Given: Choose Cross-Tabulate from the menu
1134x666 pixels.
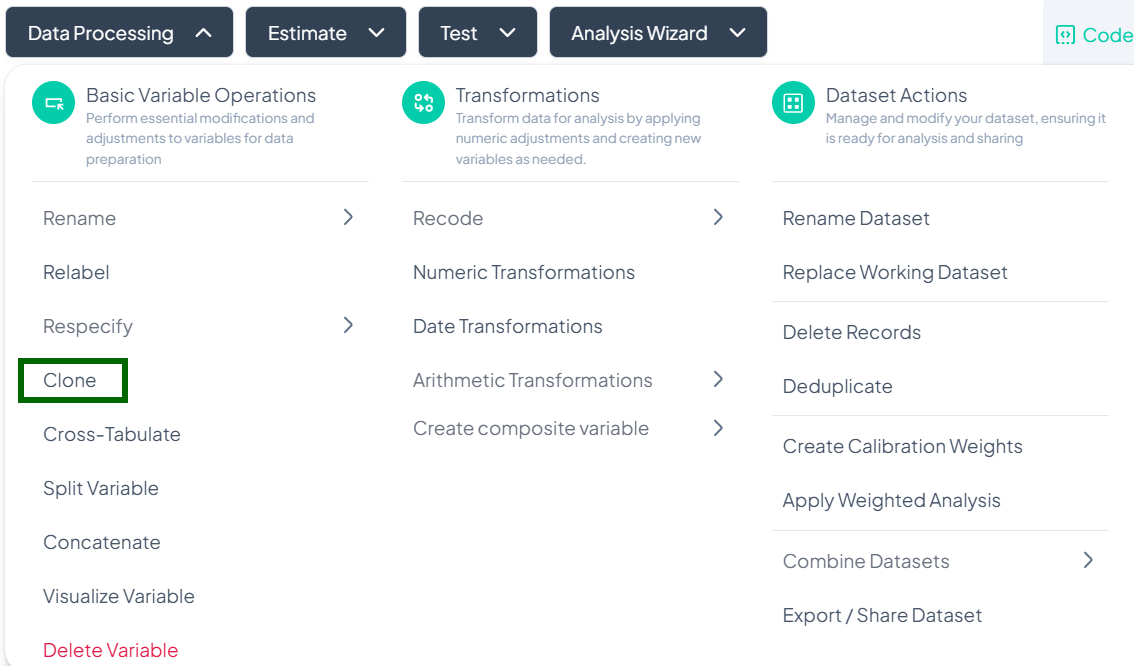Looking at the screenshot, I should point(112,434).
